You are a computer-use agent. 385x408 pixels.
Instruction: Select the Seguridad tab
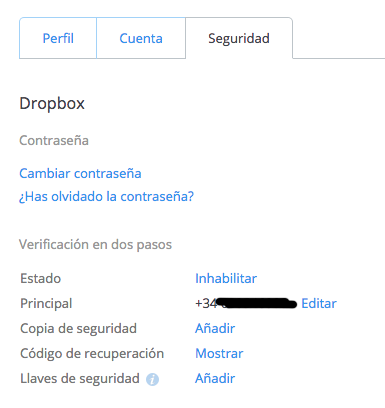coord(239,38)
